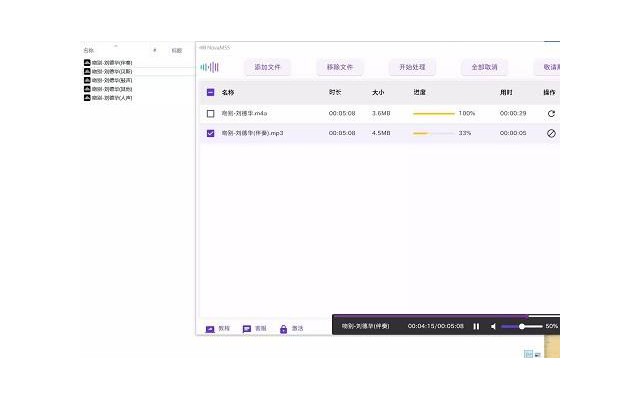The height and width of the screenshot is (400, 640).
Task: Click the NovaMSS waveform logo icon
Action: [x=209, y=67]
